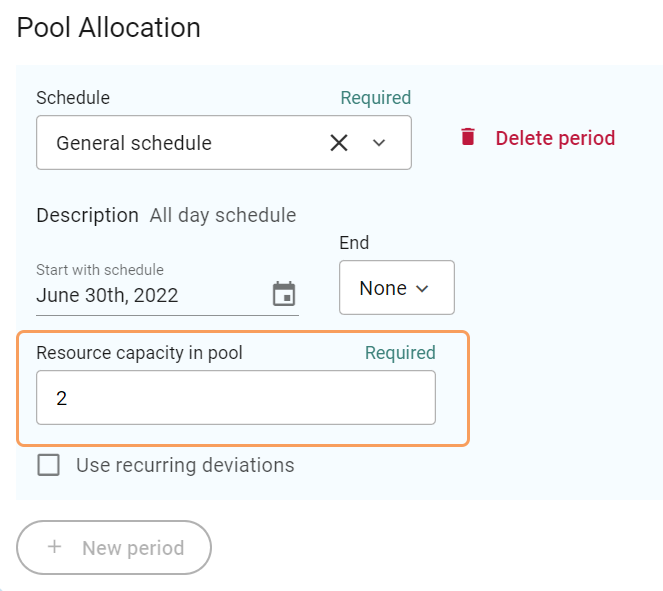Focus the Resource capacity in pool field
663x591 pixels.
235,398
